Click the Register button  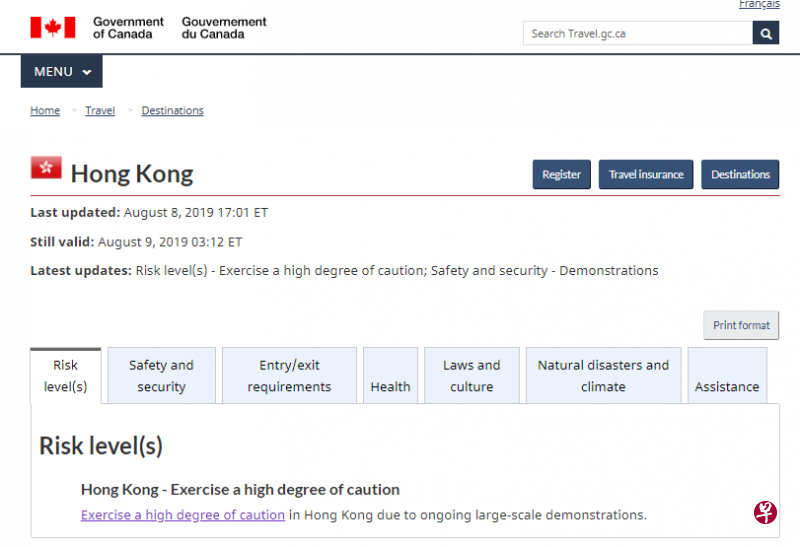point(562,175)
